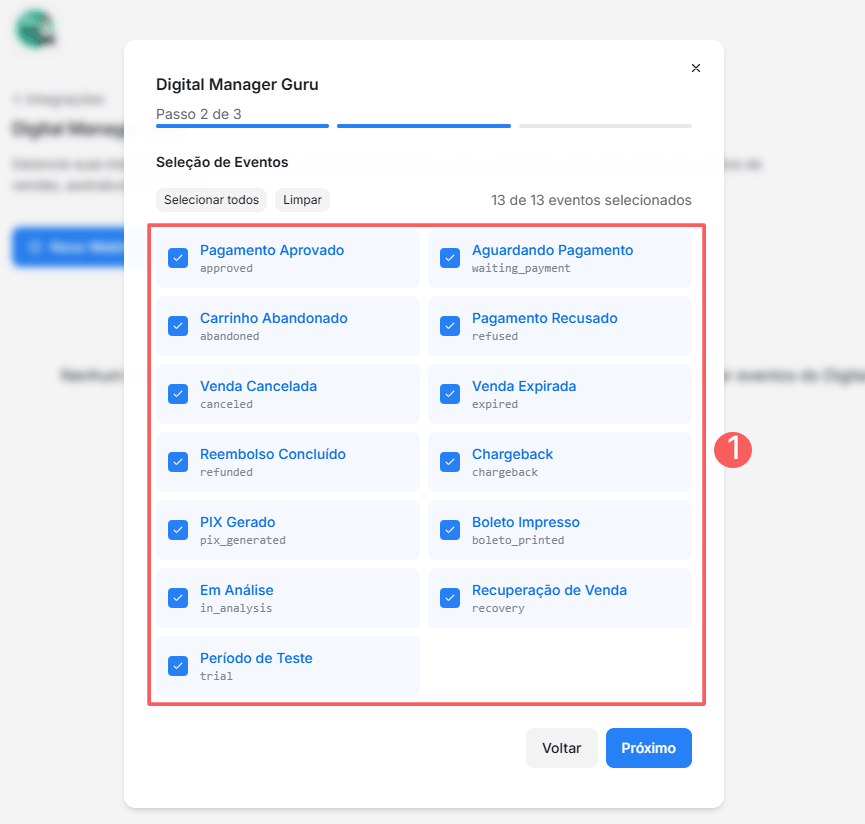Click the 'Carrinho Abandonado' label
The height and width of the screenshot is (824, 865).
(x=274, y=318)
